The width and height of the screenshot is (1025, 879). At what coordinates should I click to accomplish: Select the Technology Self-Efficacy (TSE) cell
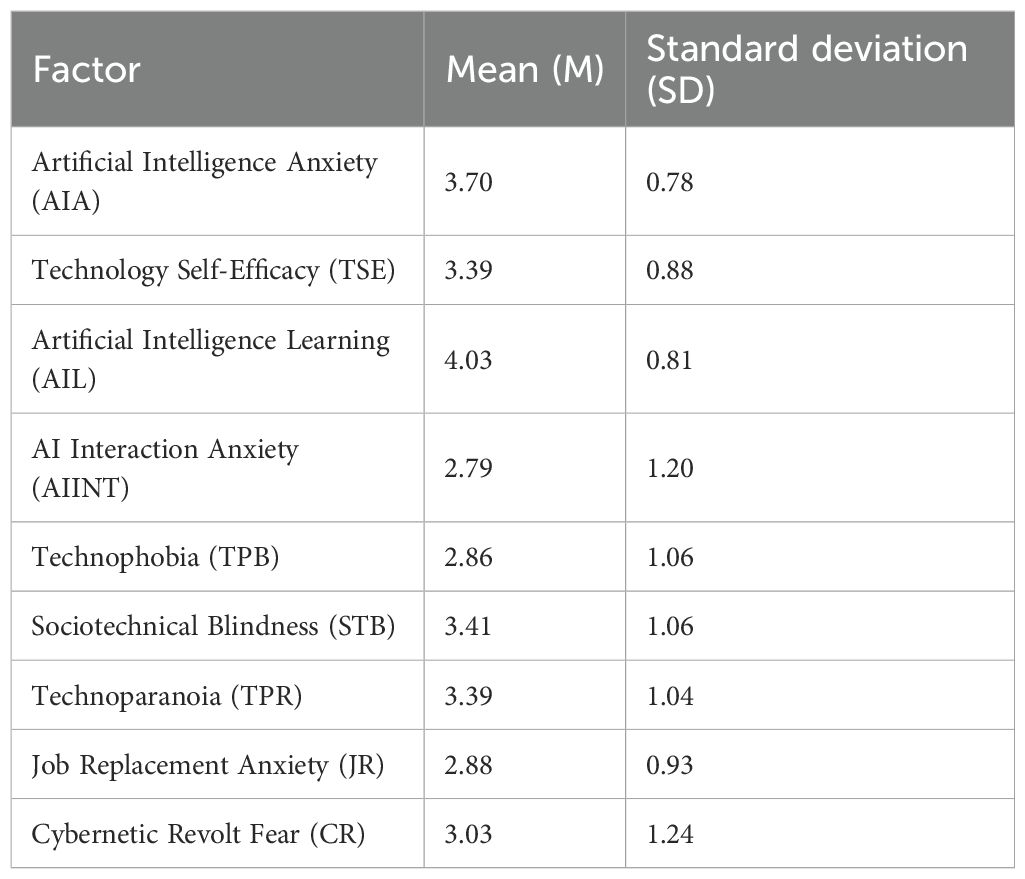tap(213, 270)
